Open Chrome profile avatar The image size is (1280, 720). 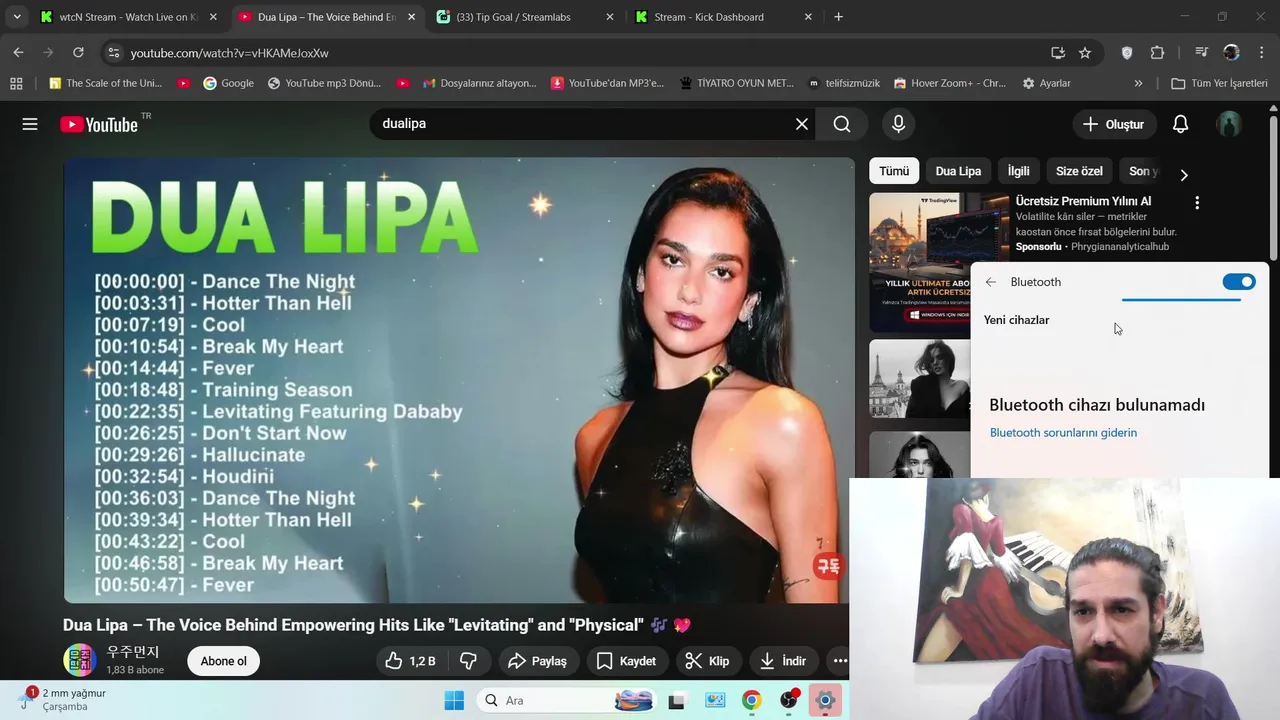[1231, 52]
